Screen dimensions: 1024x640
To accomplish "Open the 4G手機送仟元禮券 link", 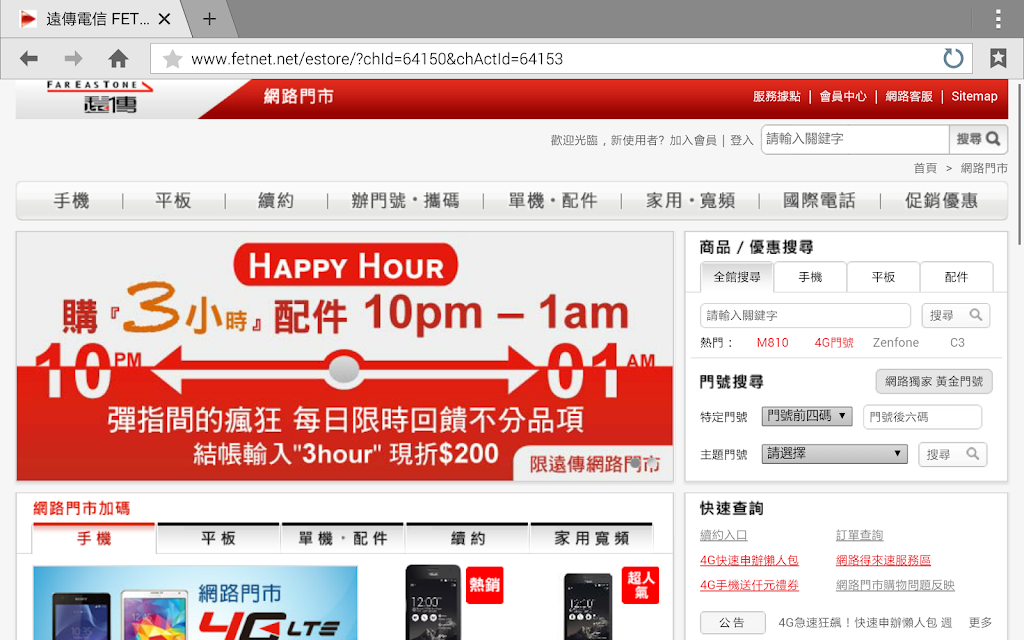I will [x=749, y=586].
